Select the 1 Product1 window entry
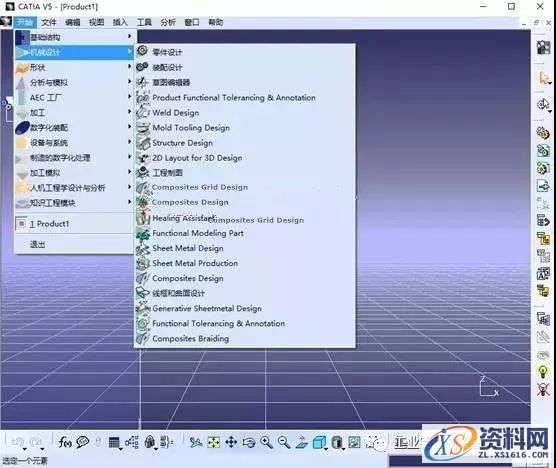556x468 pixels. pyautogui.click(x=74, y=224)
